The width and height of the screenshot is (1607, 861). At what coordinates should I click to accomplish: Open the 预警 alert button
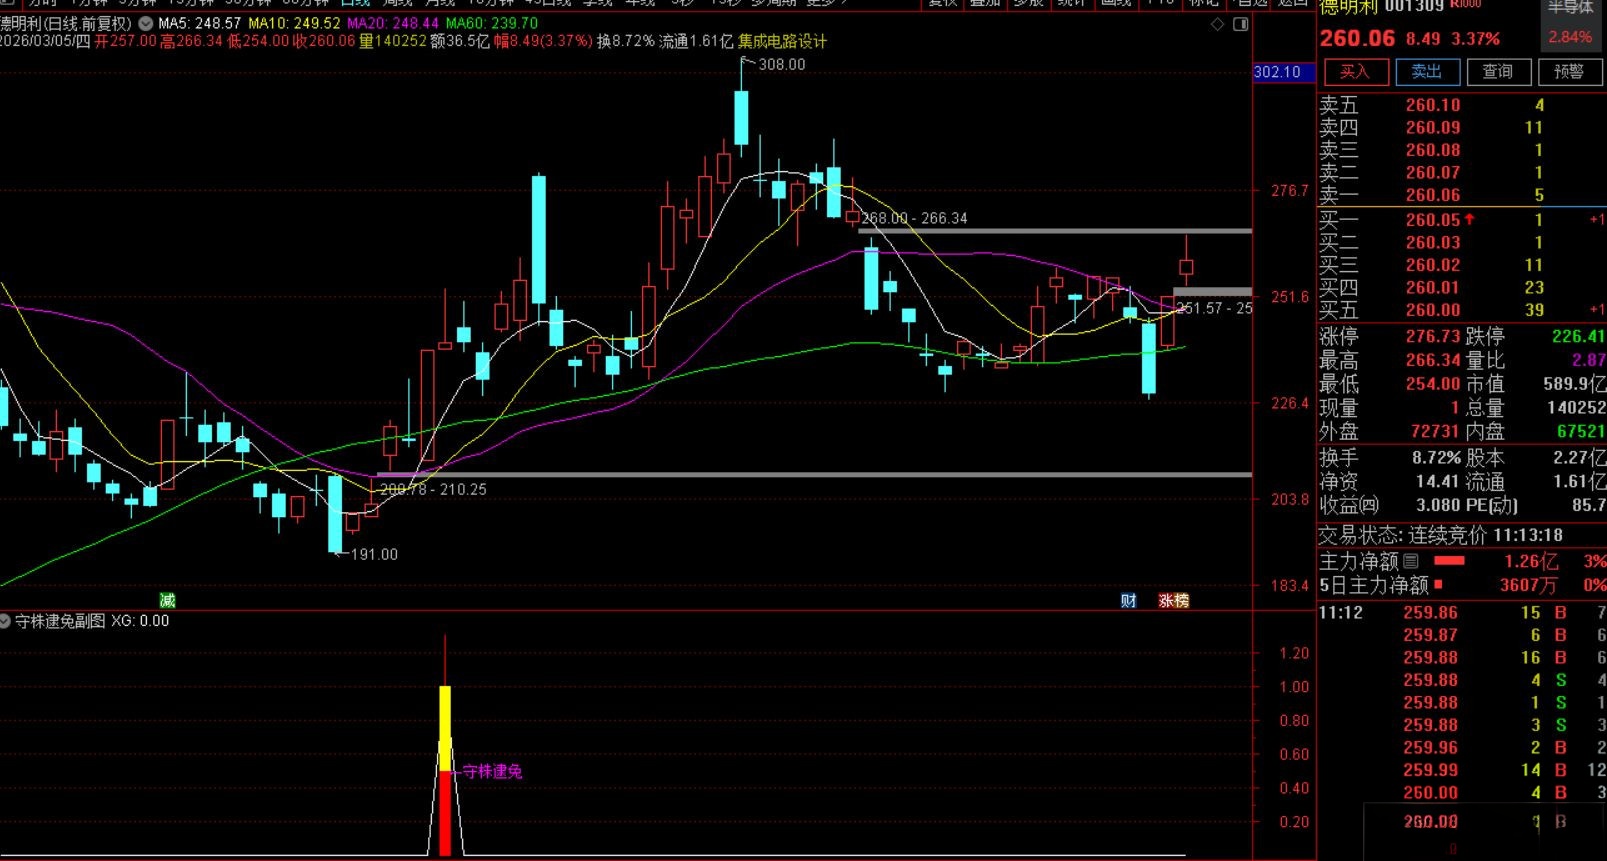click(x=1568, y=71)
